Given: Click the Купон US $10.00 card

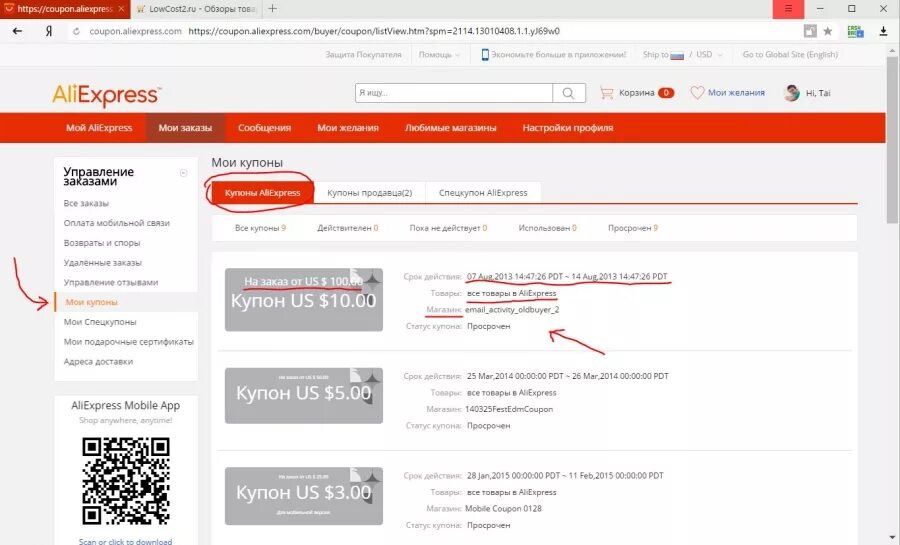Looking at the screenshot, I should point(304,299).
